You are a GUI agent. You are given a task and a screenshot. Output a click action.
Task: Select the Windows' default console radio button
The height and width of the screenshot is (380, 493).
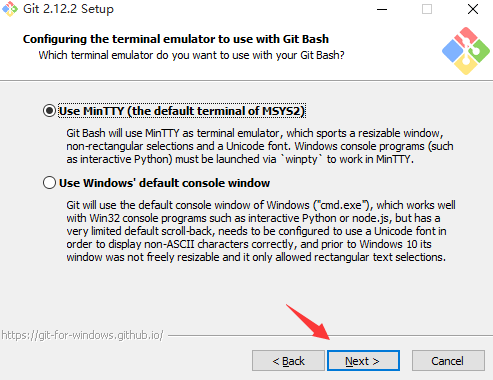[49, 183]
